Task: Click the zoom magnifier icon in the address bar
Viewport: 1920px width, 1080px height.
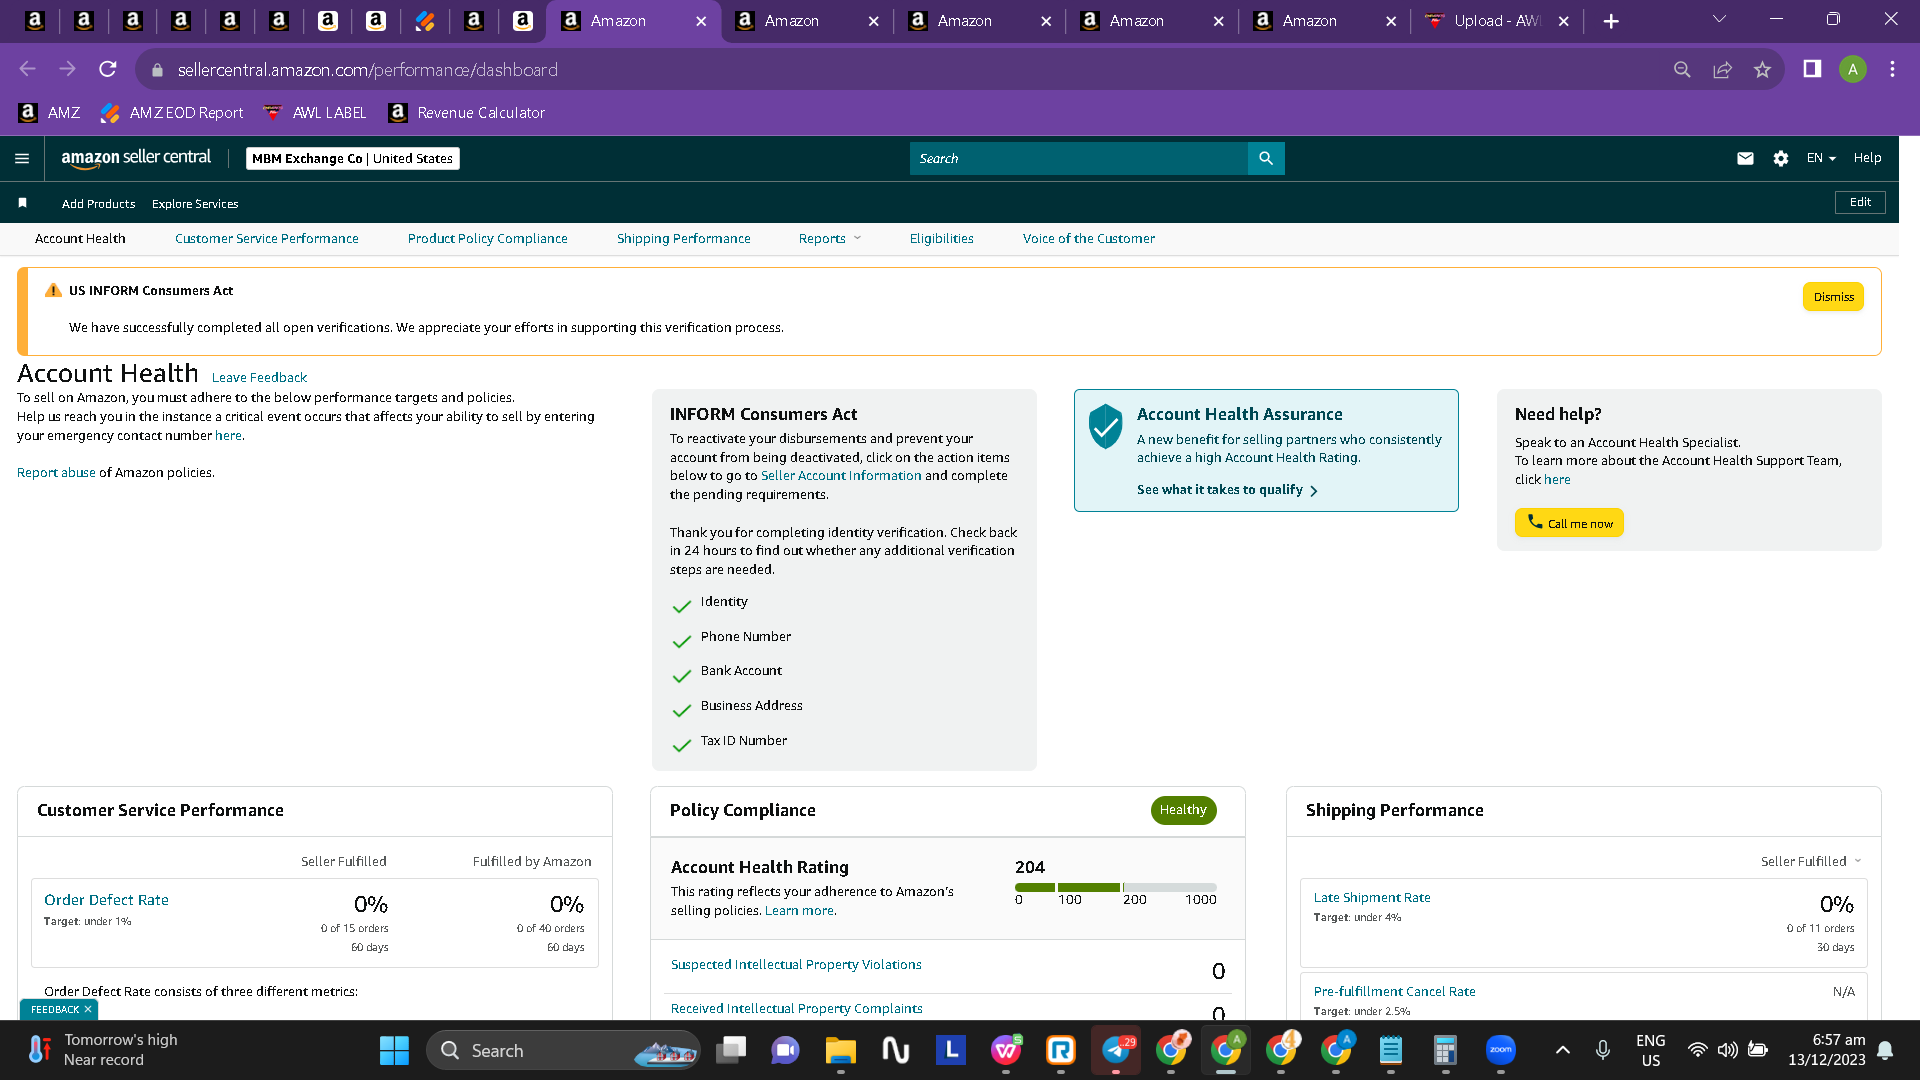Action: 1682,69
